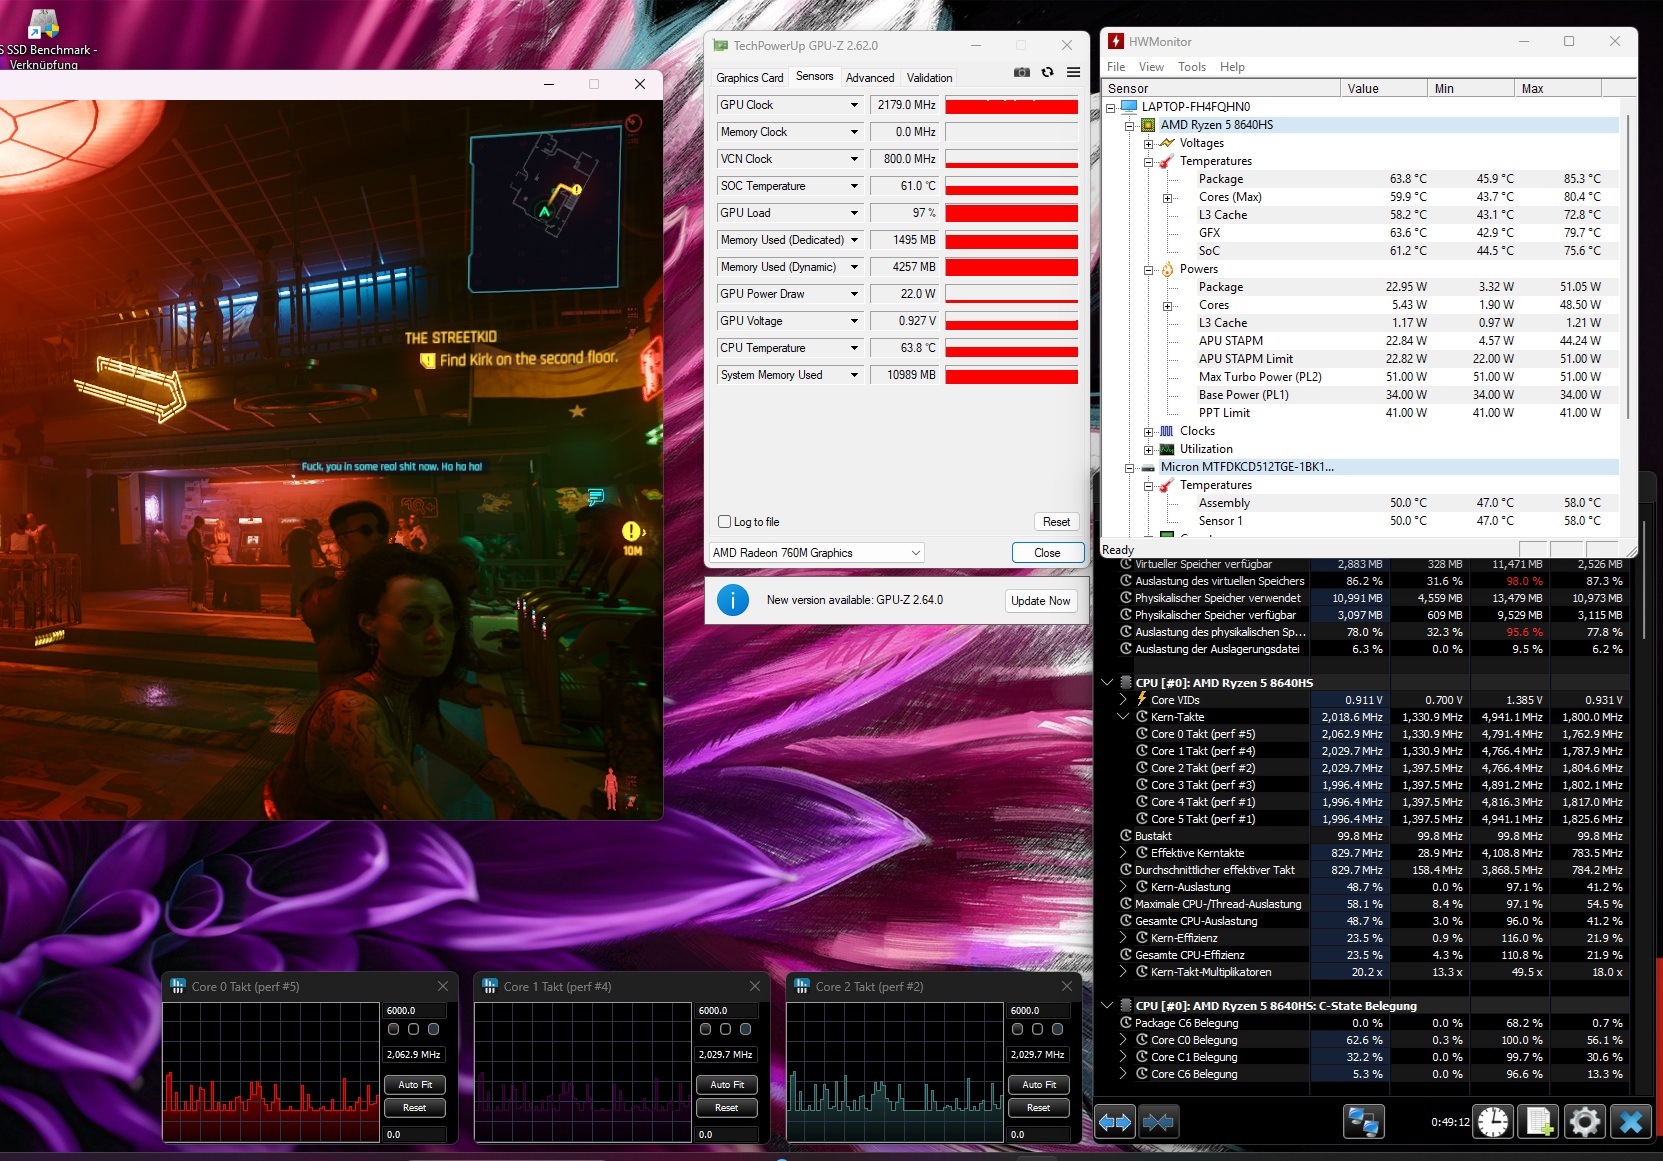Click the Powers flame icon in HWMonitor

click(x=1167, y=269)
